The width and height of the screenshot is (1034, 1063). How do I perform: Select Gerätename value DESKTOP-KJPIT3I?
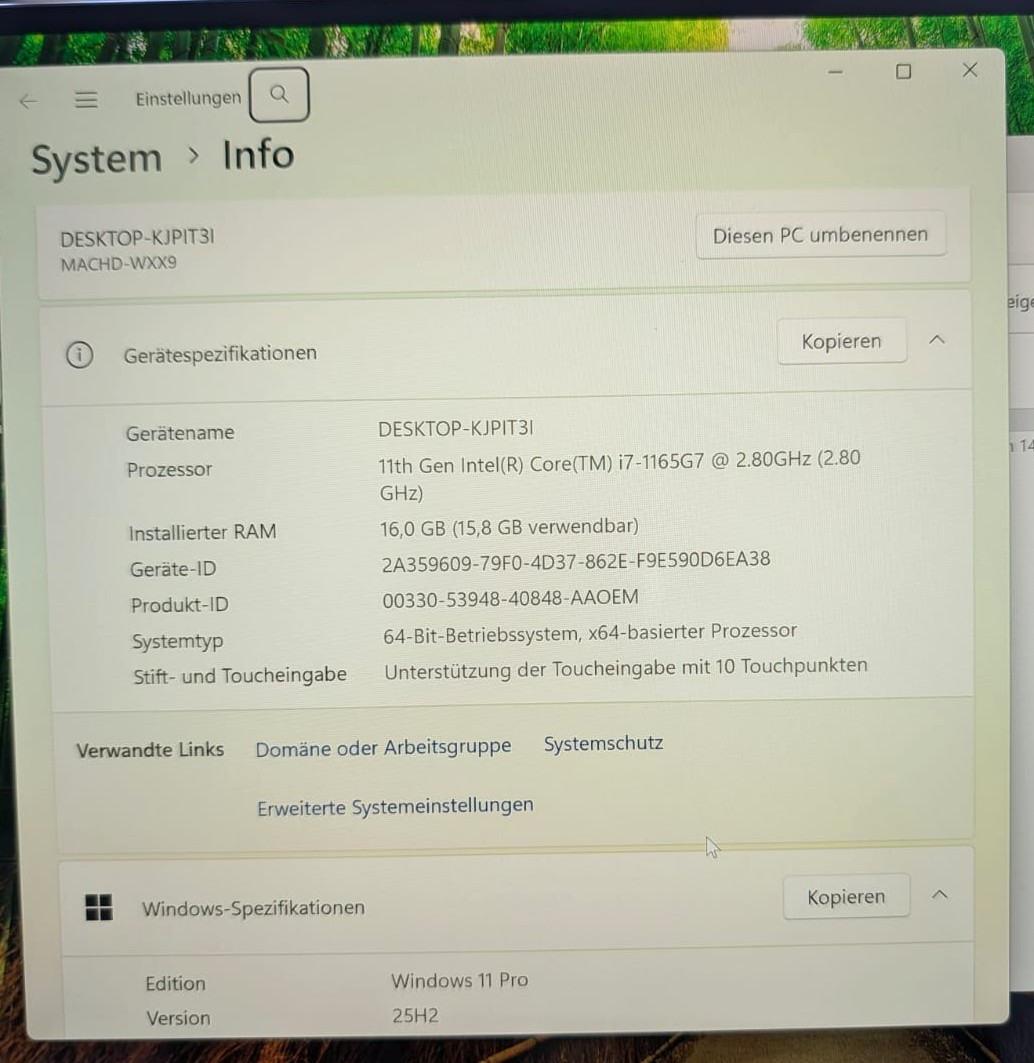(456, 428)
